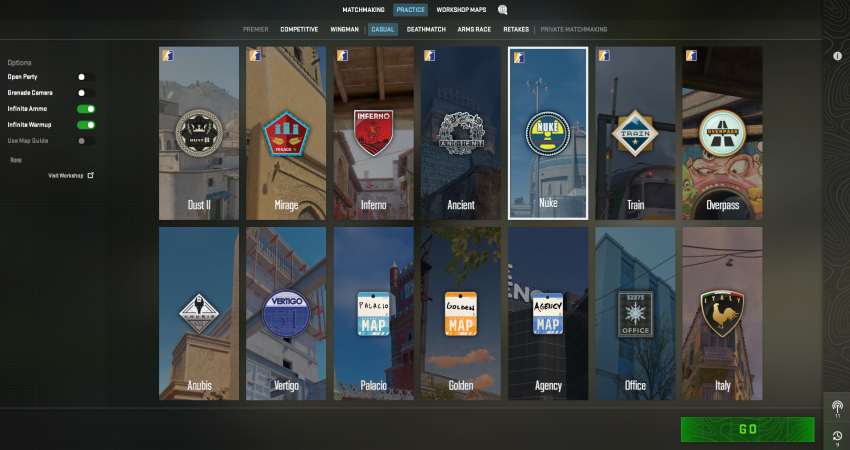Viewport: 850px width, 450px height.
Task: Disable the Infinite Ammo toggle
Action: 86,108
